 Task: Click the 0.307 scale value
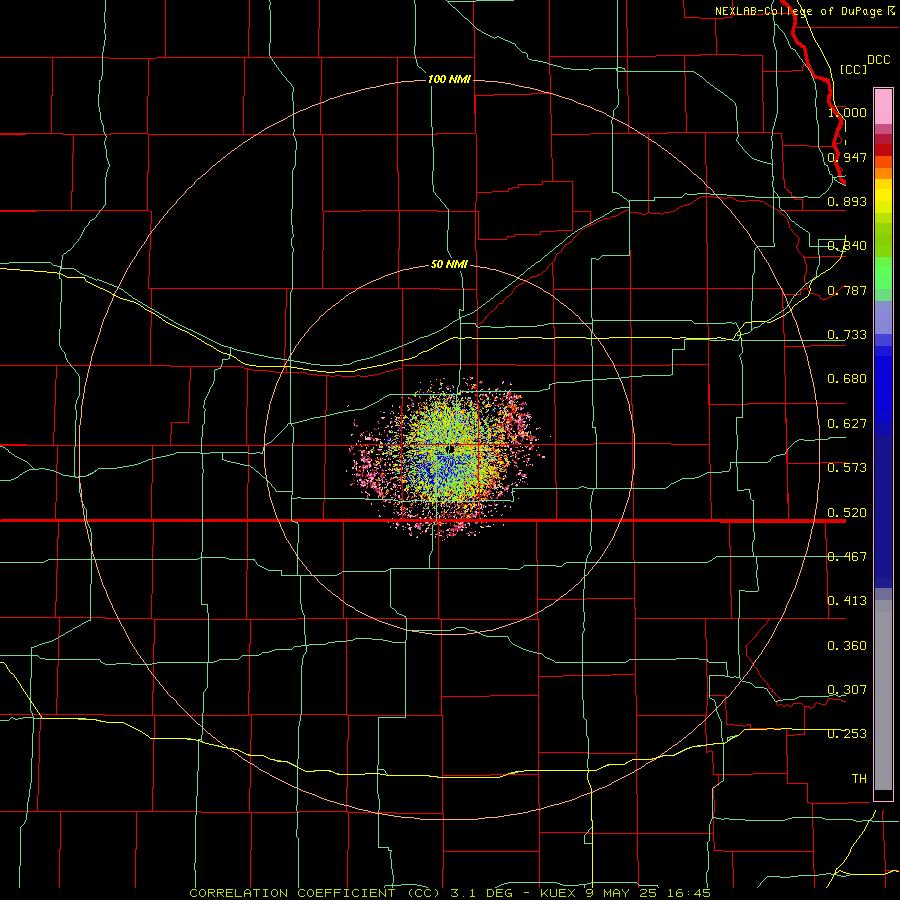[x=847, y=690]
